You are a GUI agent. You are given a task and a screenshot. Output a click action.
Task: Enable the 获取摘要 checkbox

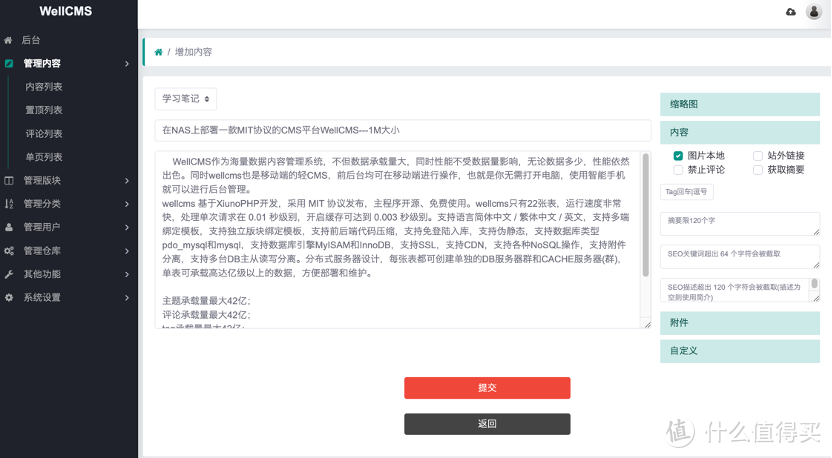(758, 170)
